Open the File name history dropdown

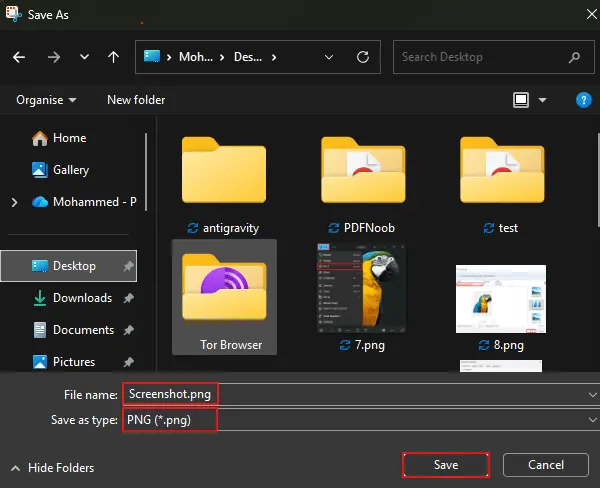point(592,395)
